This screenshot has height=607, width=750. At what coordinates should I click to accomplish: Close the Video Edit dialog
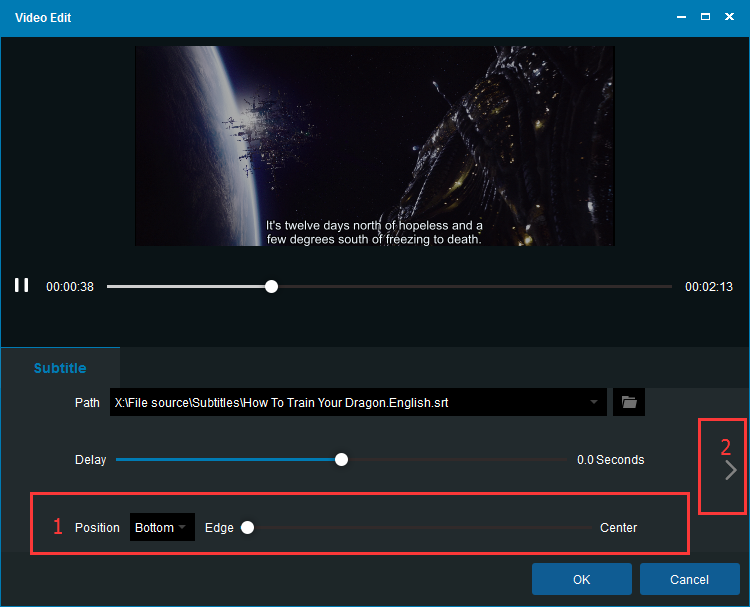coord(729,18)
